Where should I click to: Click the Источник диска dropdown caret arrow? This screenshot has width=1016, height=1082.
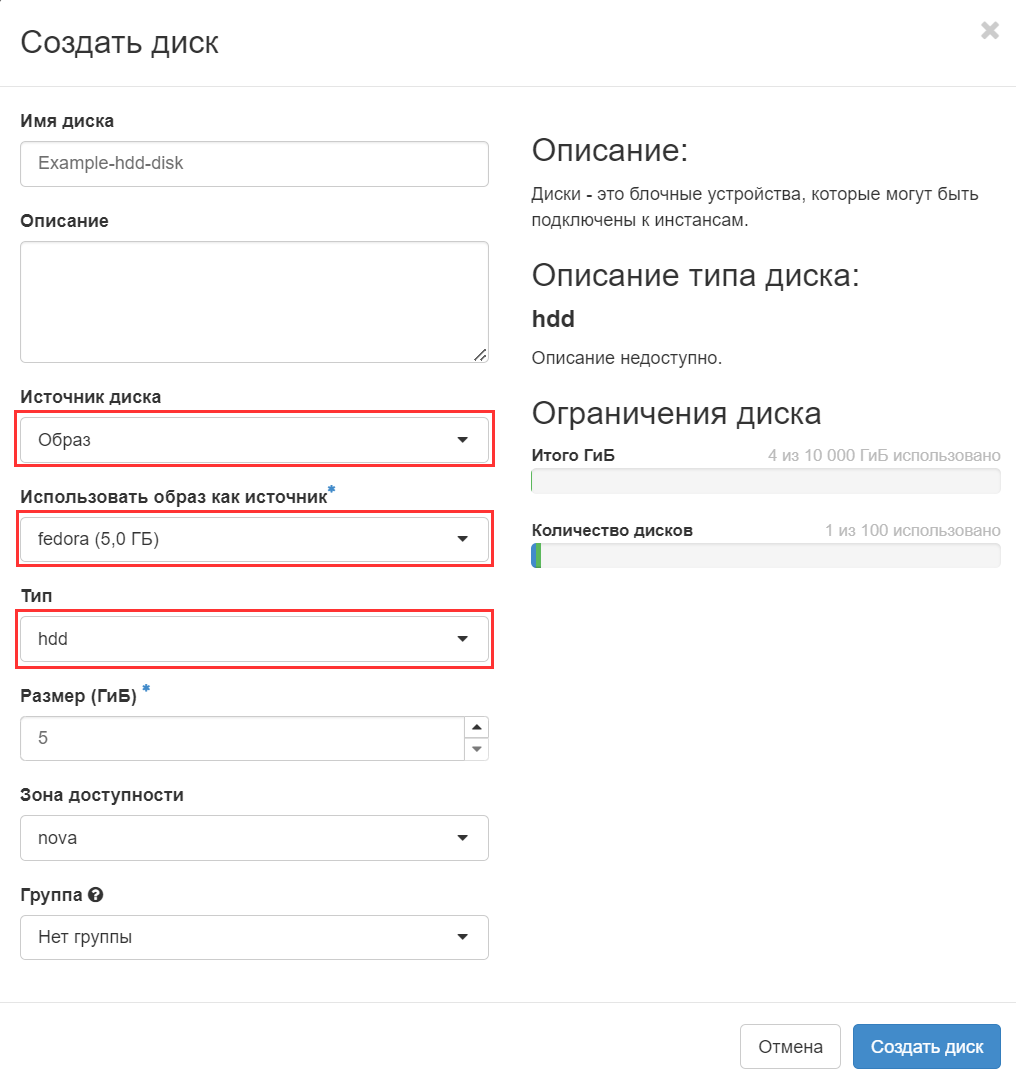click(x=462, y=440)
